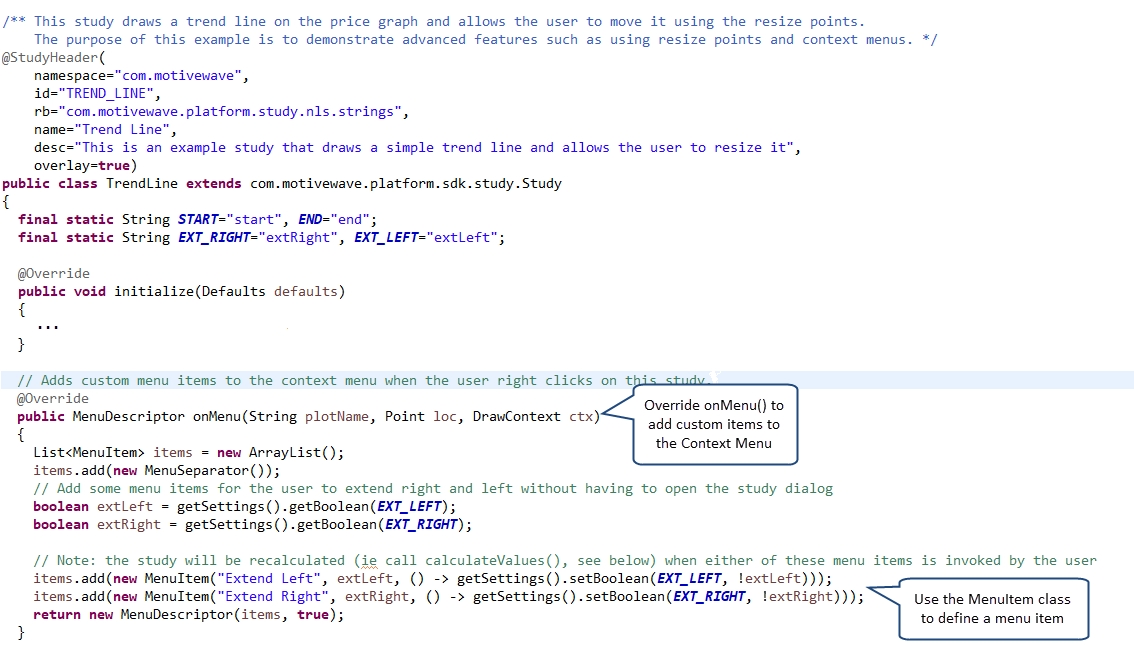Image resolution: width=1134 pixels, height=646 pixels.
Task: Select the name="Trend Line" attribute
Action: coord(105,130)
